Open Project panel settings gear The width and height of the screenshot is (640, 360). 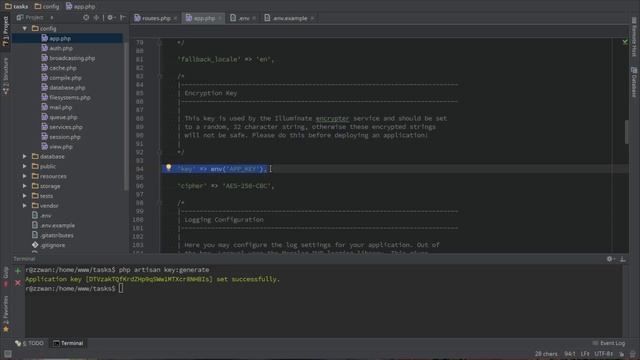click(110, 18)
